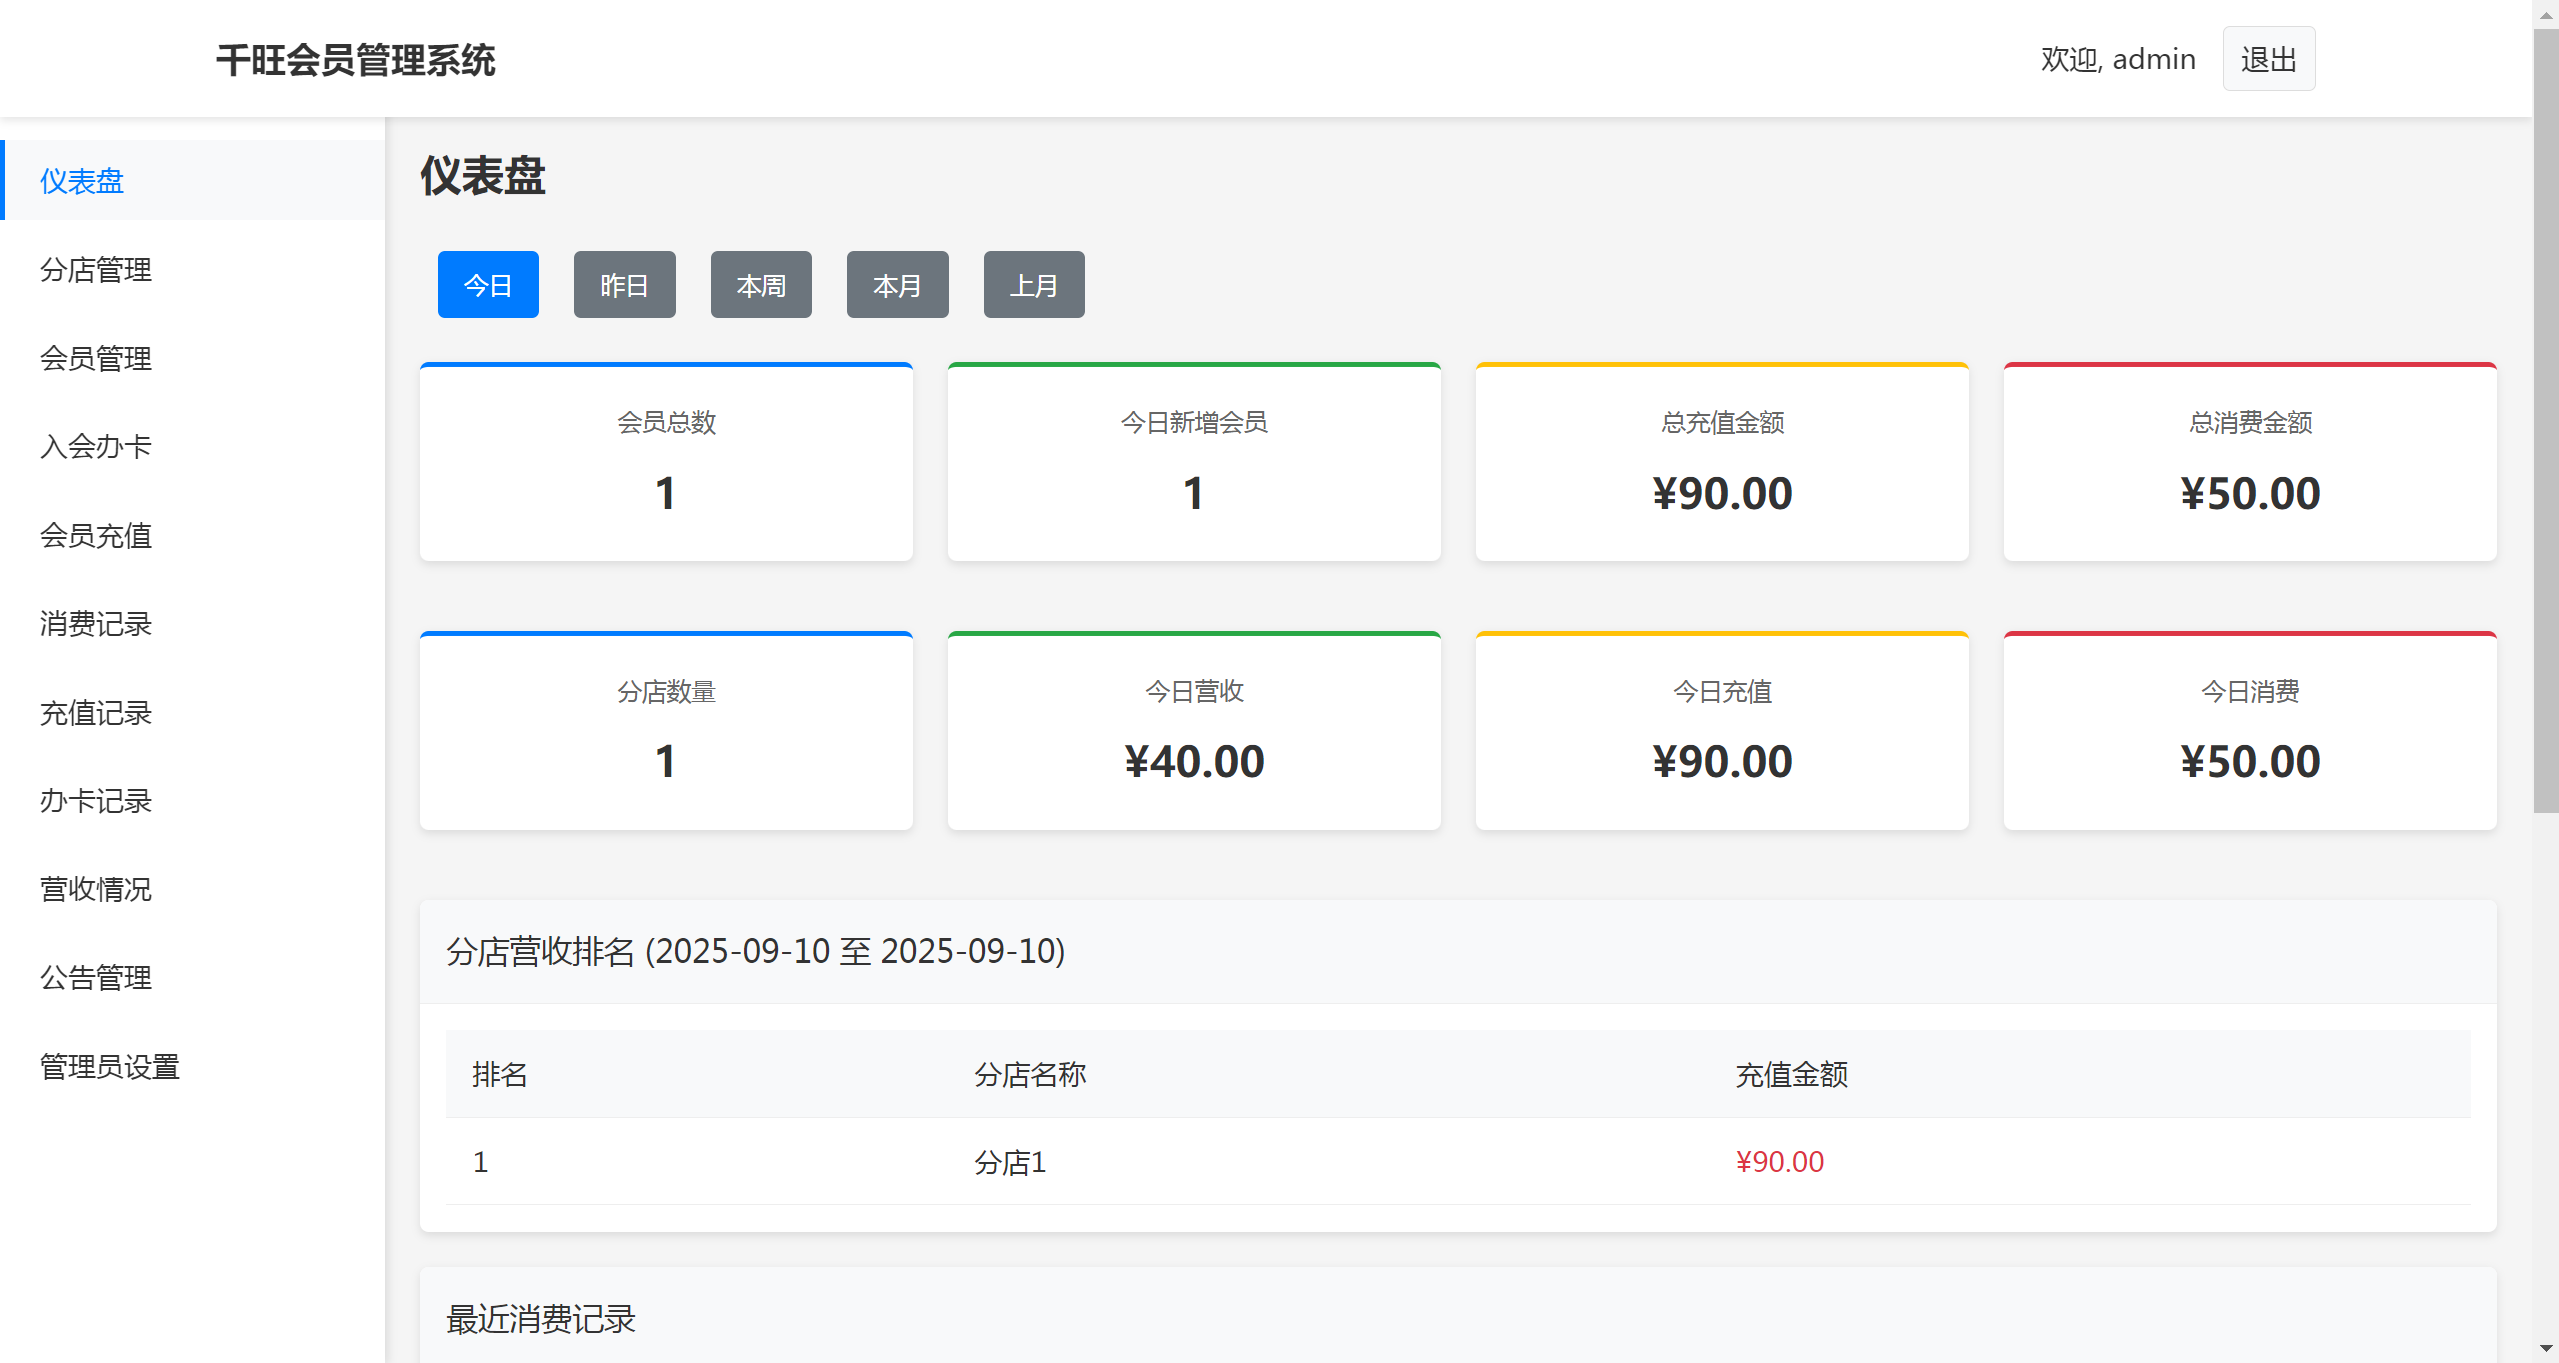Navigate to 充值记录
Image resolution: width=2559 pixels, height=1363 pixels.
coord(96,713)
